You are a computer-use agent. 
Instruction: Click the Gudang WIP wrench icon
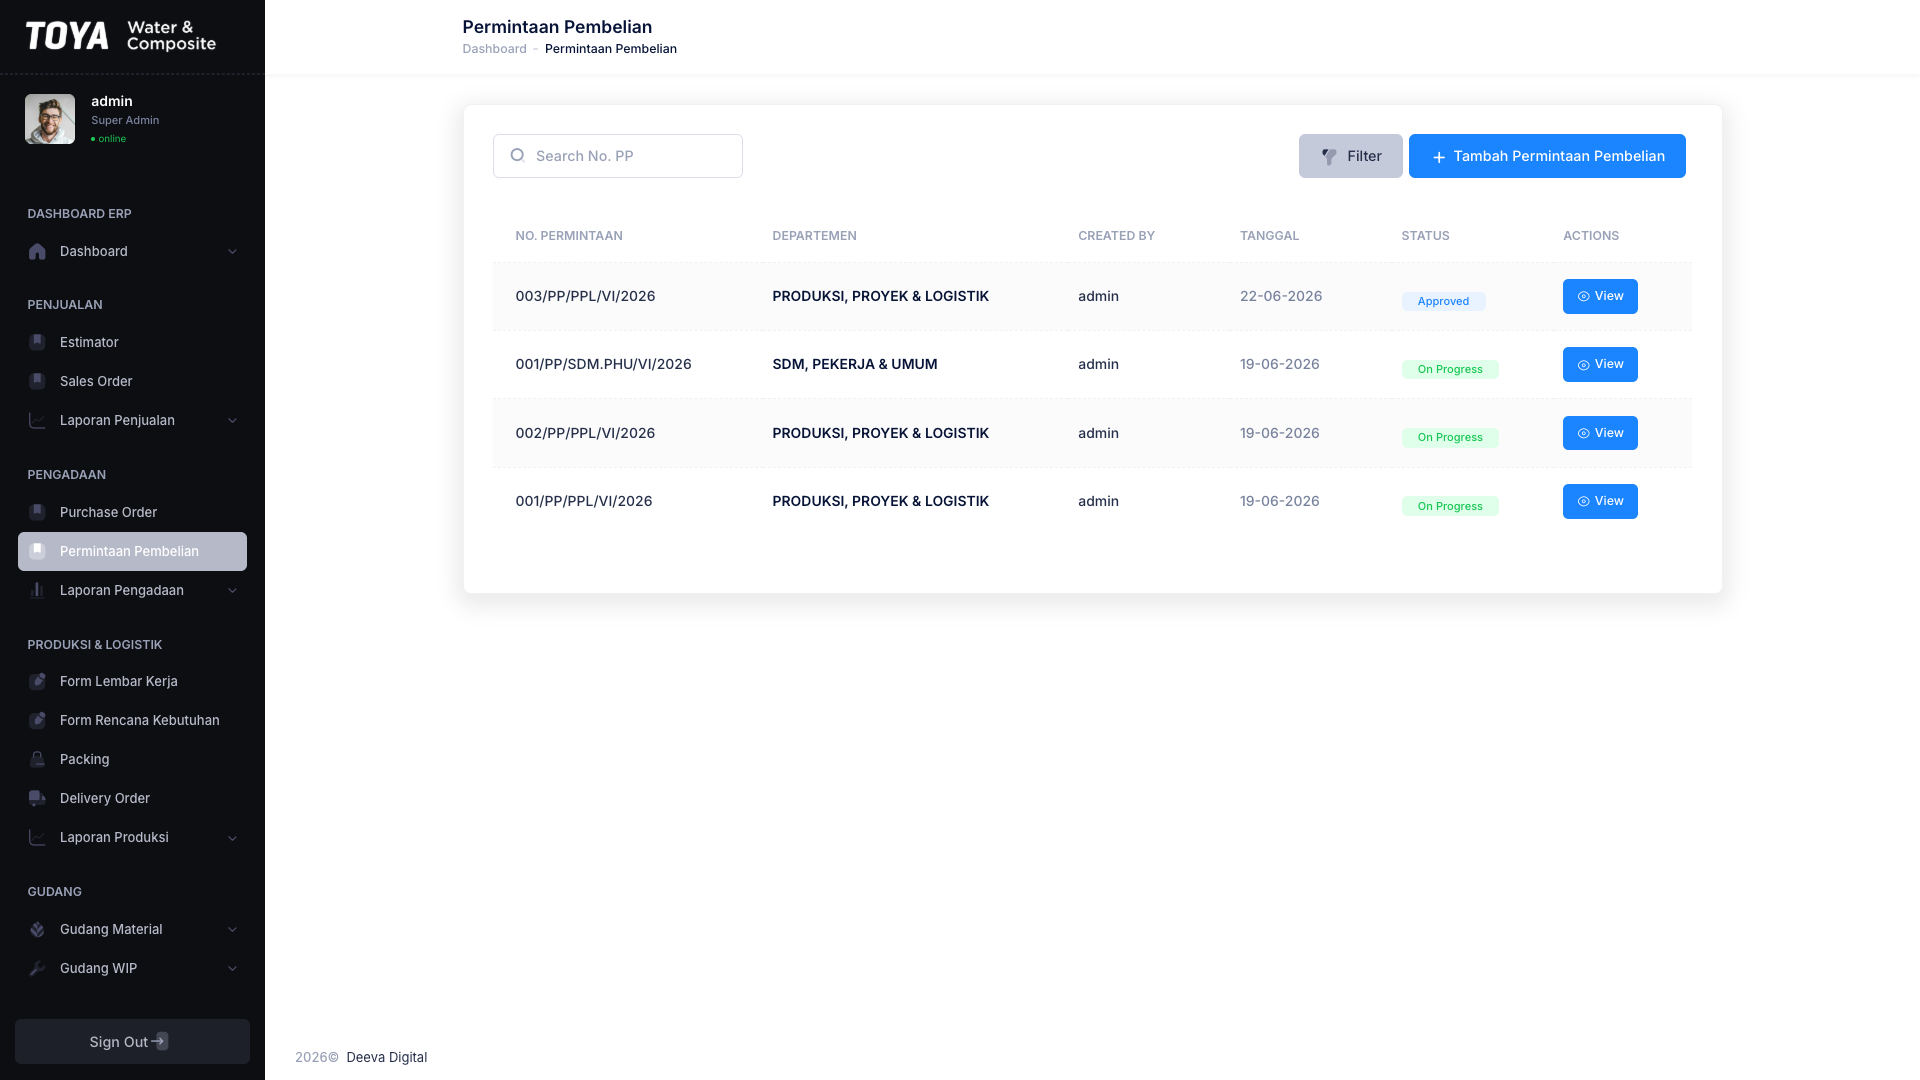point(37,968)
